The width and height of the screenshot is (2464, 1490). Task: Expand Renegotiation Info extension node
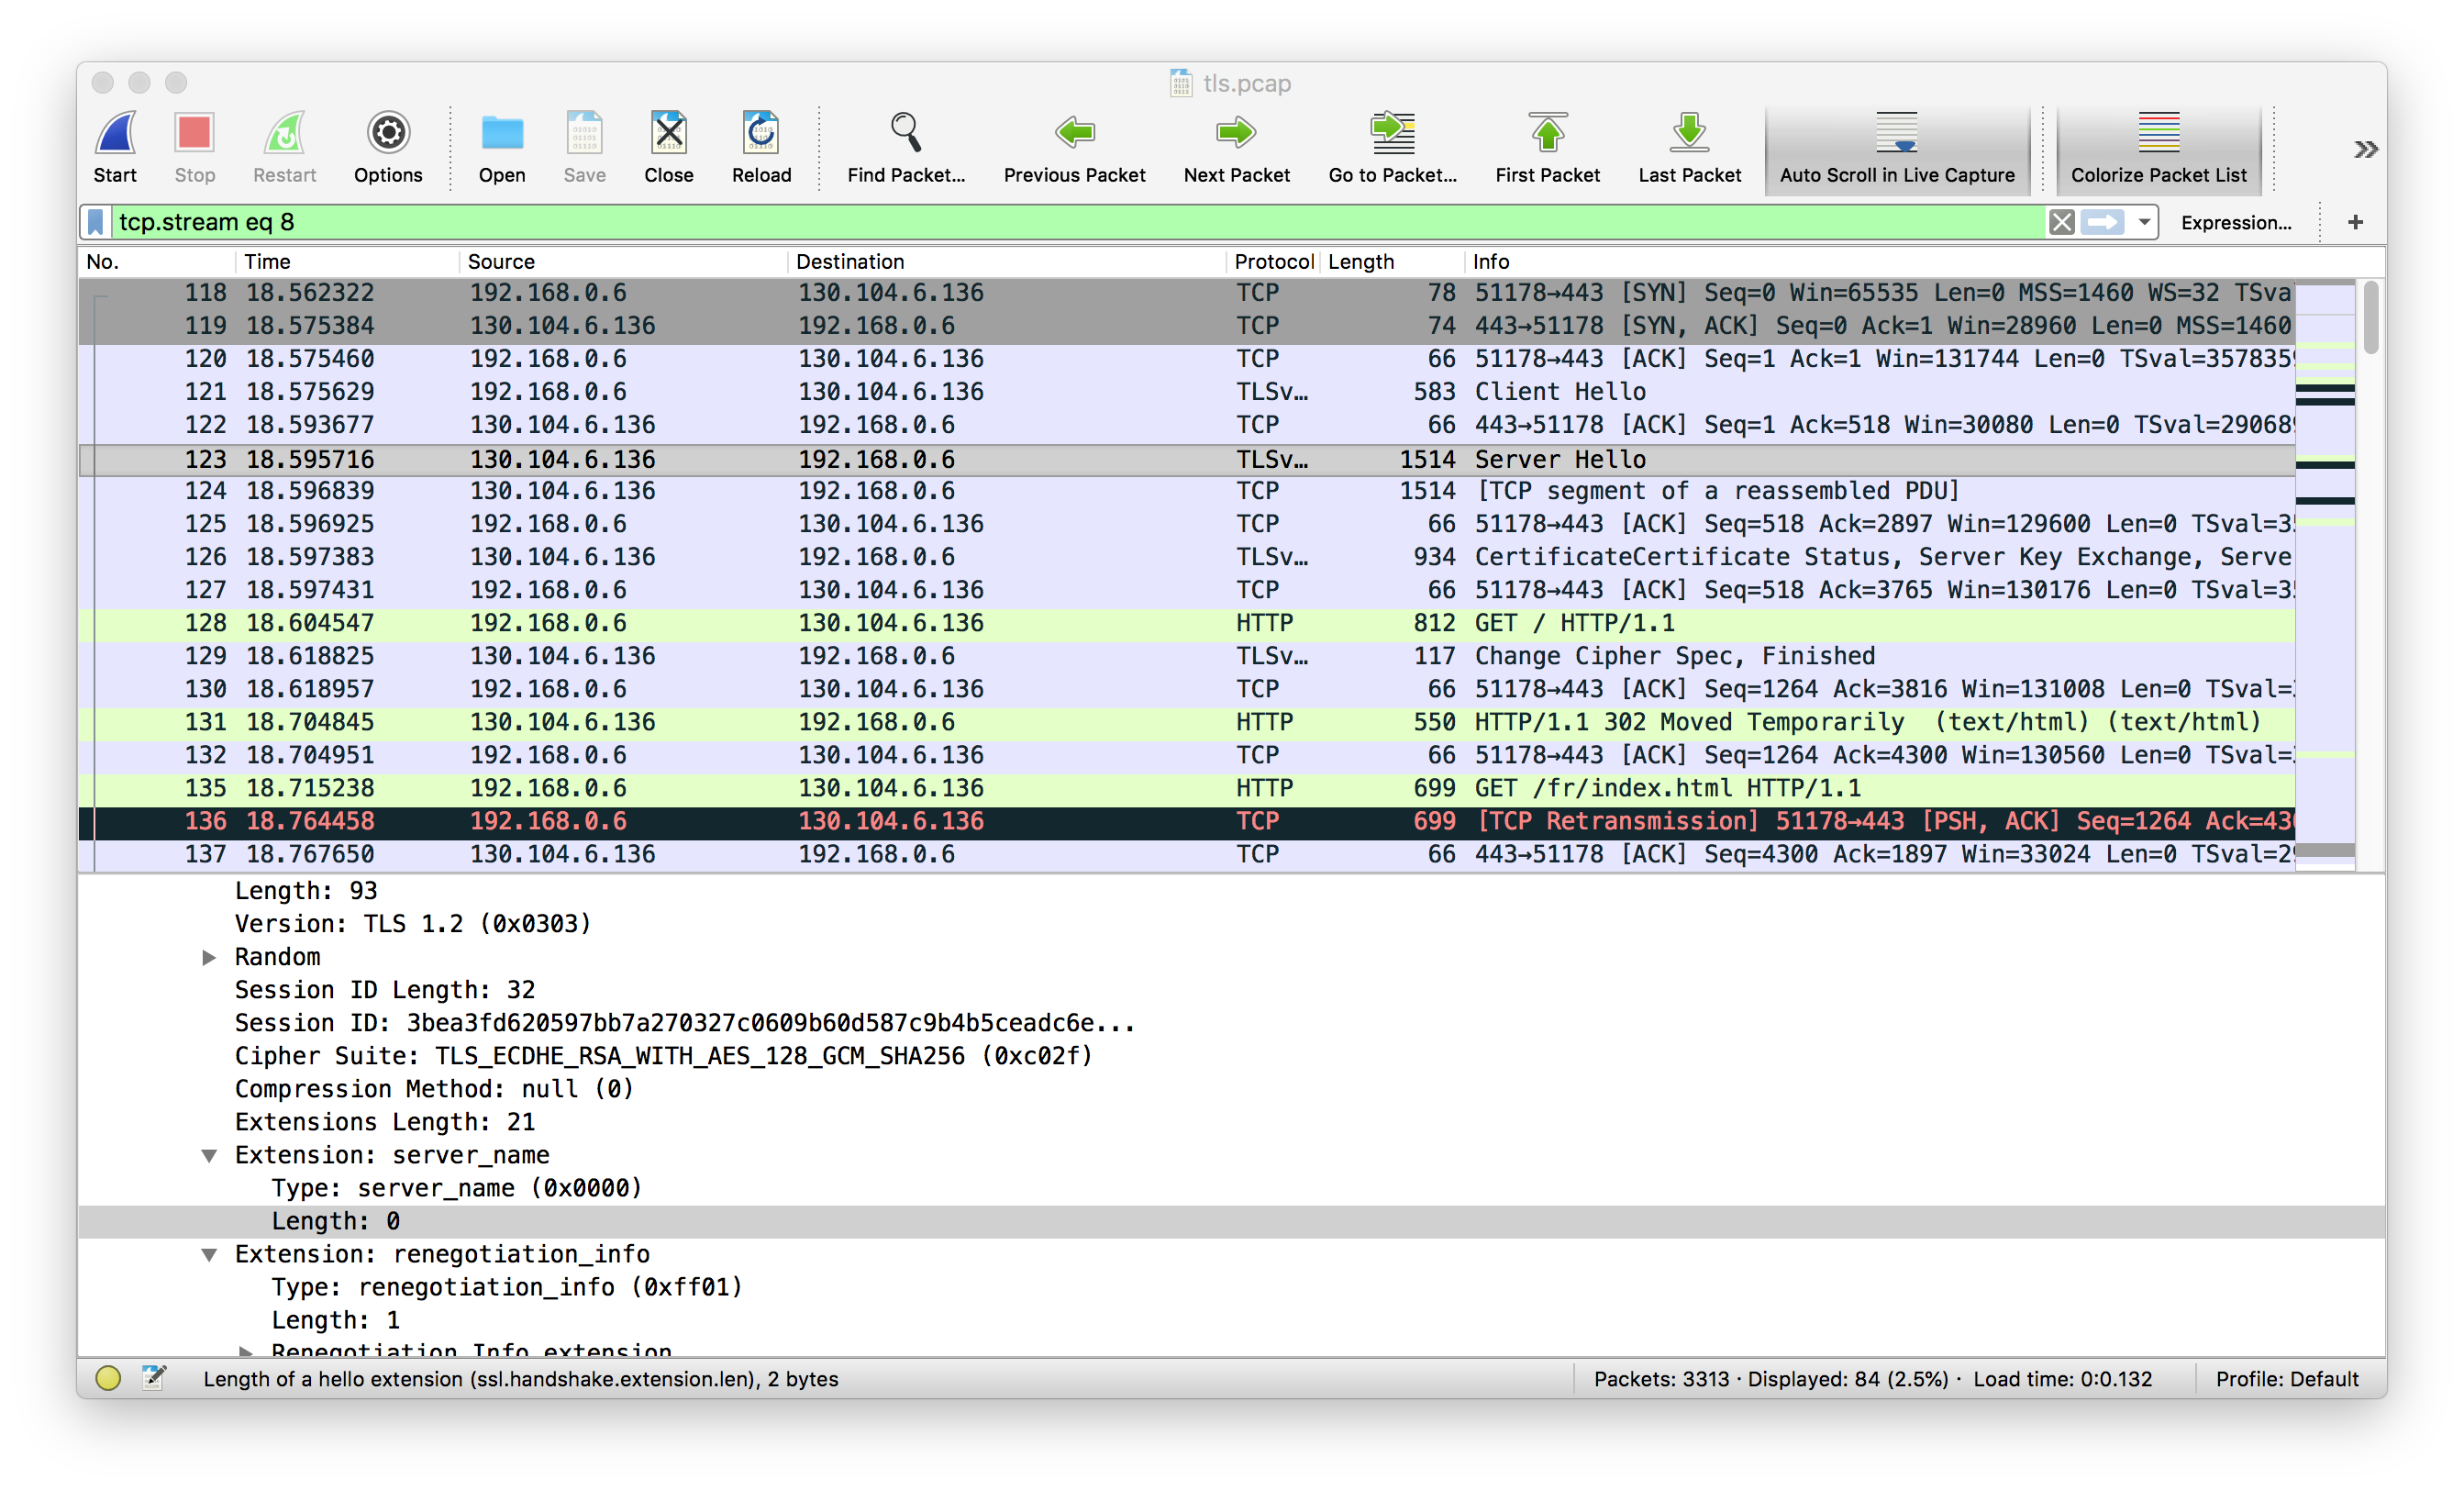pyautogui.click(x=246, y=1350)
